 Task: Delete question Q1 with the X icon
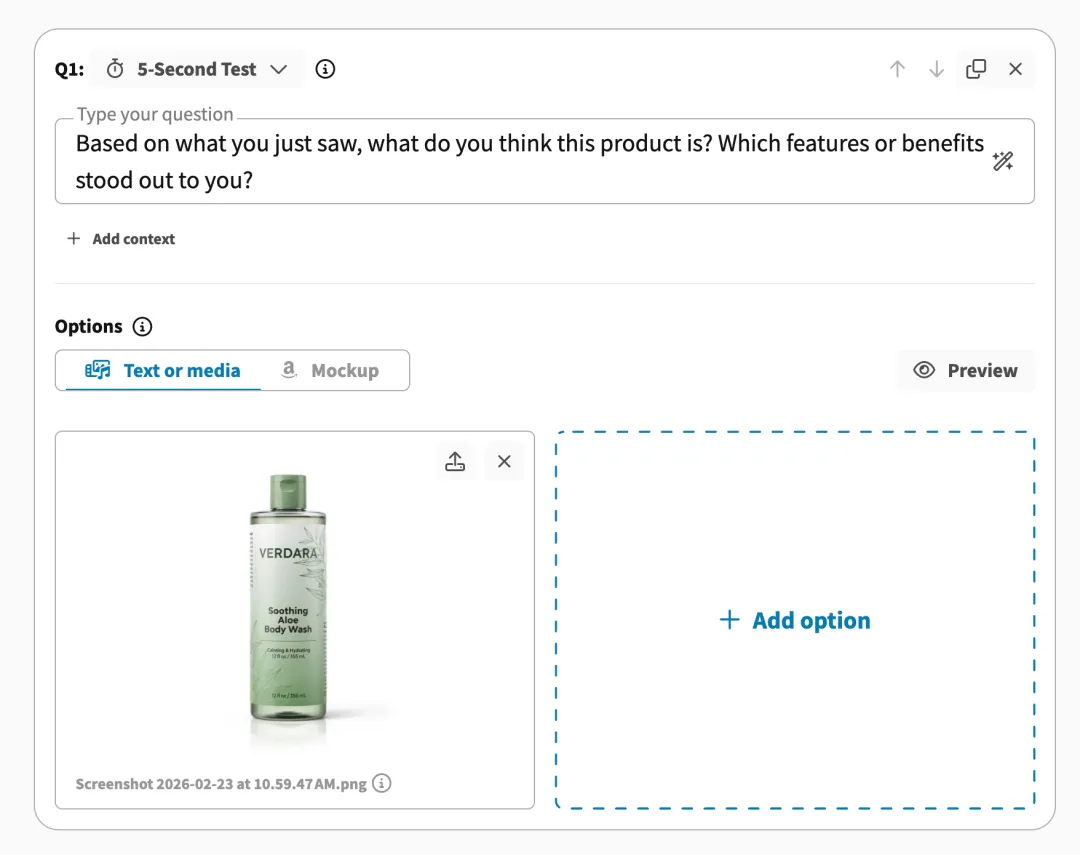coord(1015,69)
